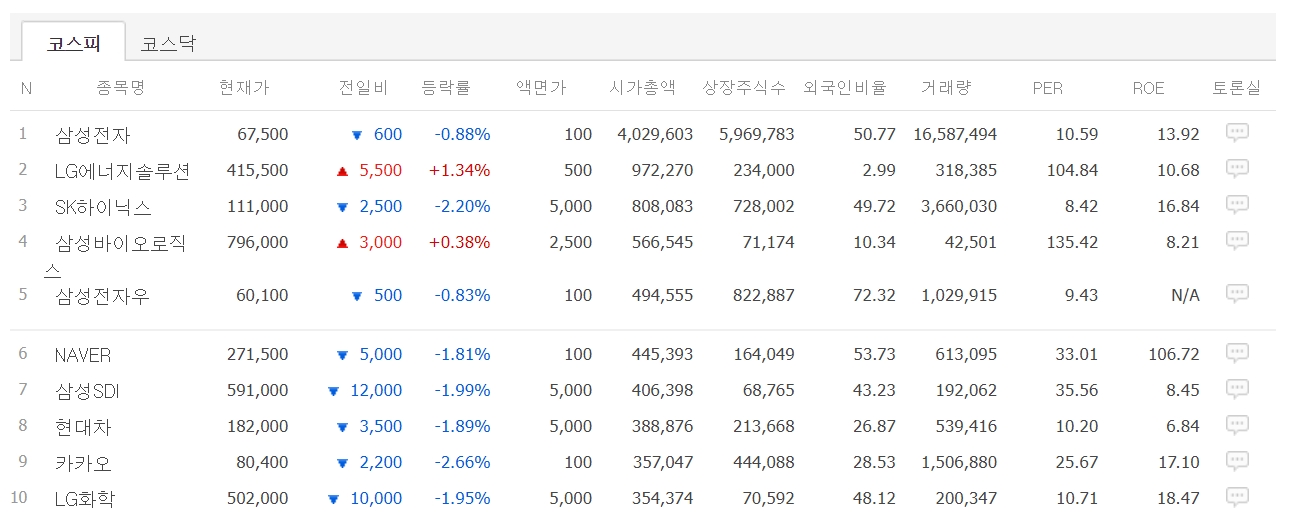
Task: Open the 삼성바이오로직스 stock link
Action: tap(116, 255)
